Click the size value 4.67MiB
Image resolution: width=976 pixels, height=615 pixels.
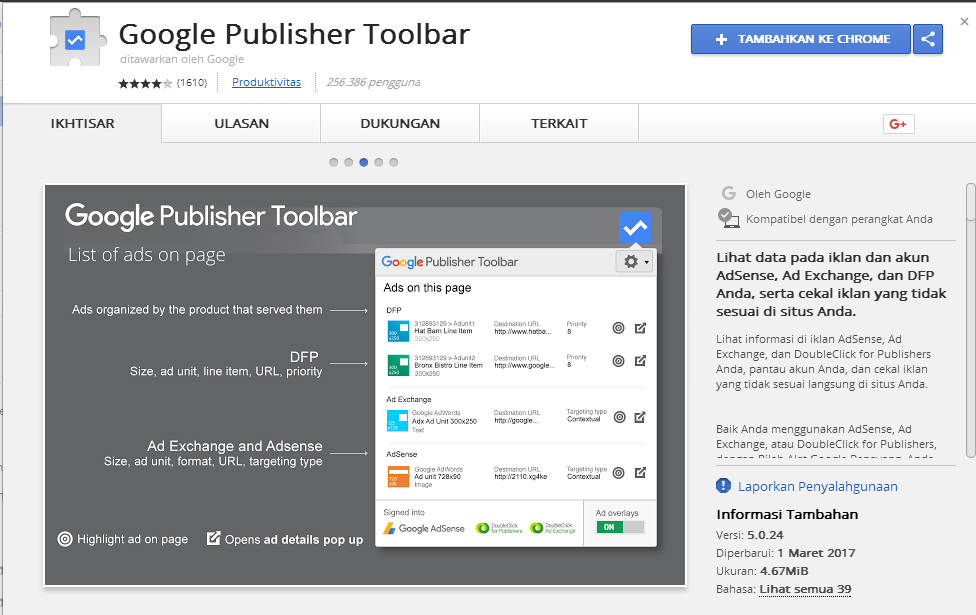point(784,571)
